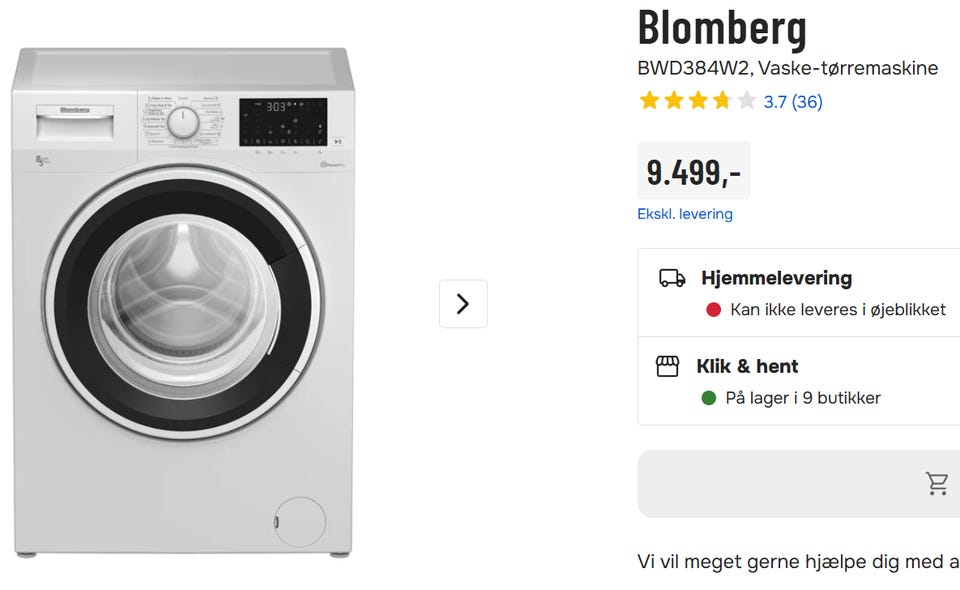Viewport: 960px width, 590px height.
Task: Click the red unavailable status dot
Action: [713, 310]
